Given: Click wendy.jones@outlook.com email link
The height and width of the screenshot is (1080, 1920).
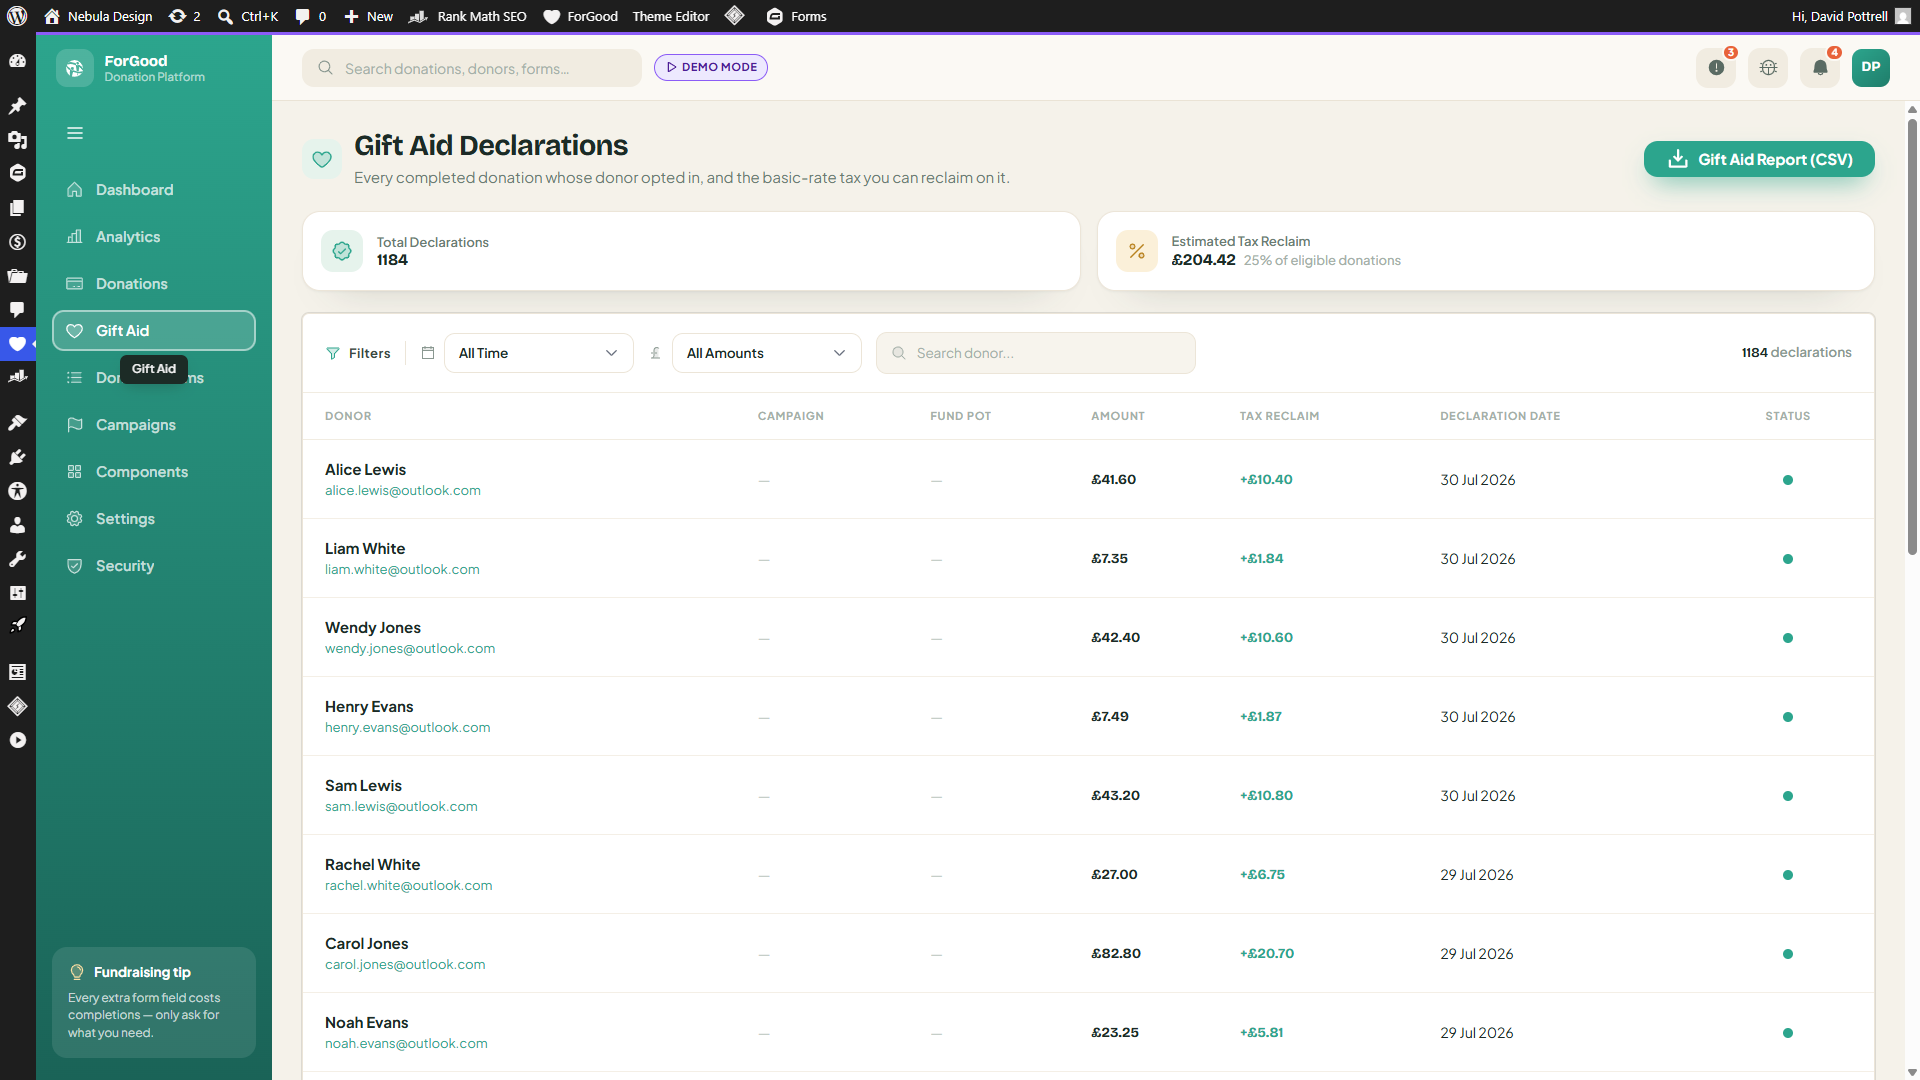Looking at the screenshot, I should [x=410, y=649].
